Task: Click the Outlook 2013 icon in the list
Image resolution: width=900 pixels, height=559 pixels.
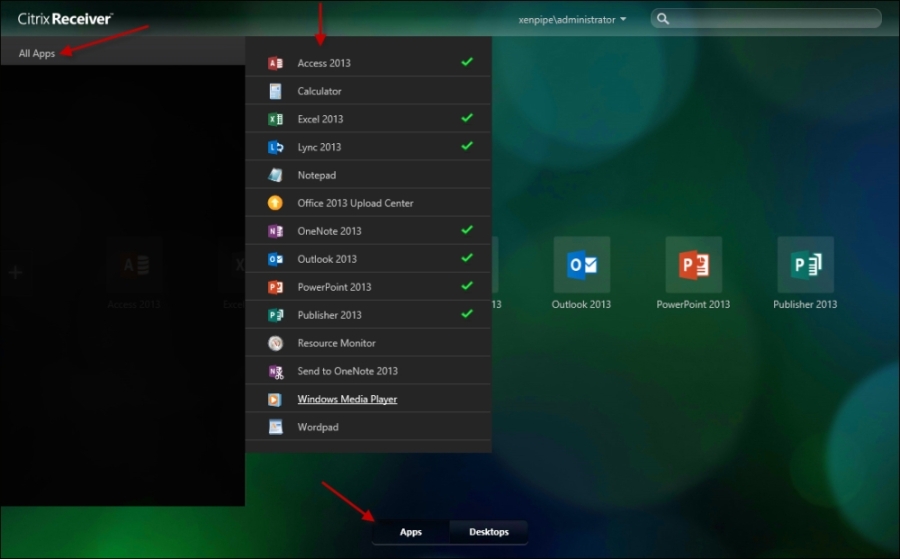Action: tap(276, 259)
